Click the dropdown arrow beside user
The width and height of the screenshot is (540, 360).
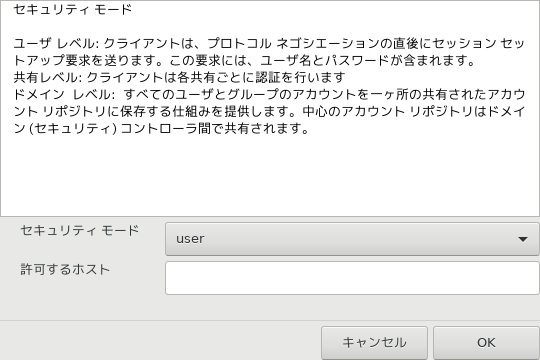tap(523, 239)
